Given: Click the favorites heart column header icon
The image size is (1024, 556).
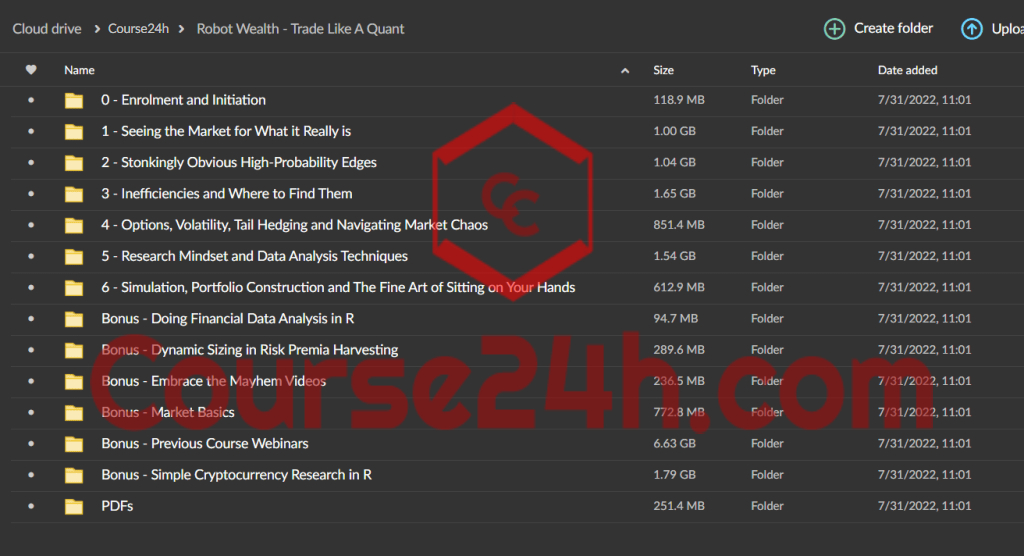Looking at the screenshot, I should tap(31, 70).
